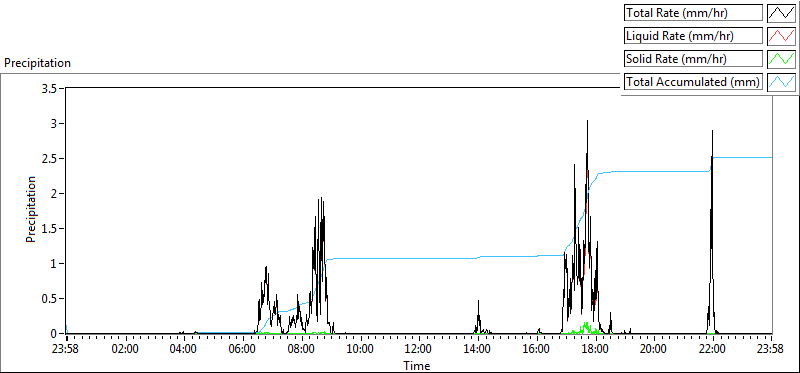Select the Total Accumulated (mm) legend label
800x373 pixels.
click(x=693, y=82)
